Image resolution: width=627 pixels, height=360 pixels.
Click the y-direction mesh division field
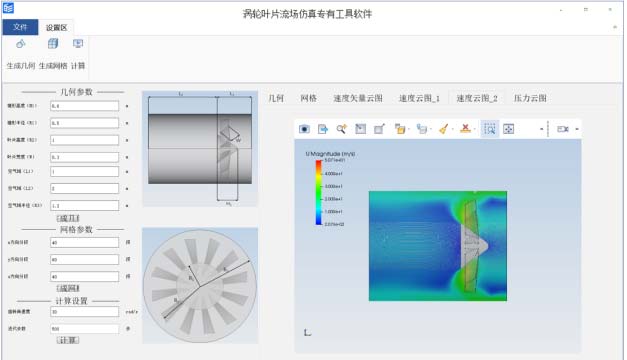[x=84, y=260]
